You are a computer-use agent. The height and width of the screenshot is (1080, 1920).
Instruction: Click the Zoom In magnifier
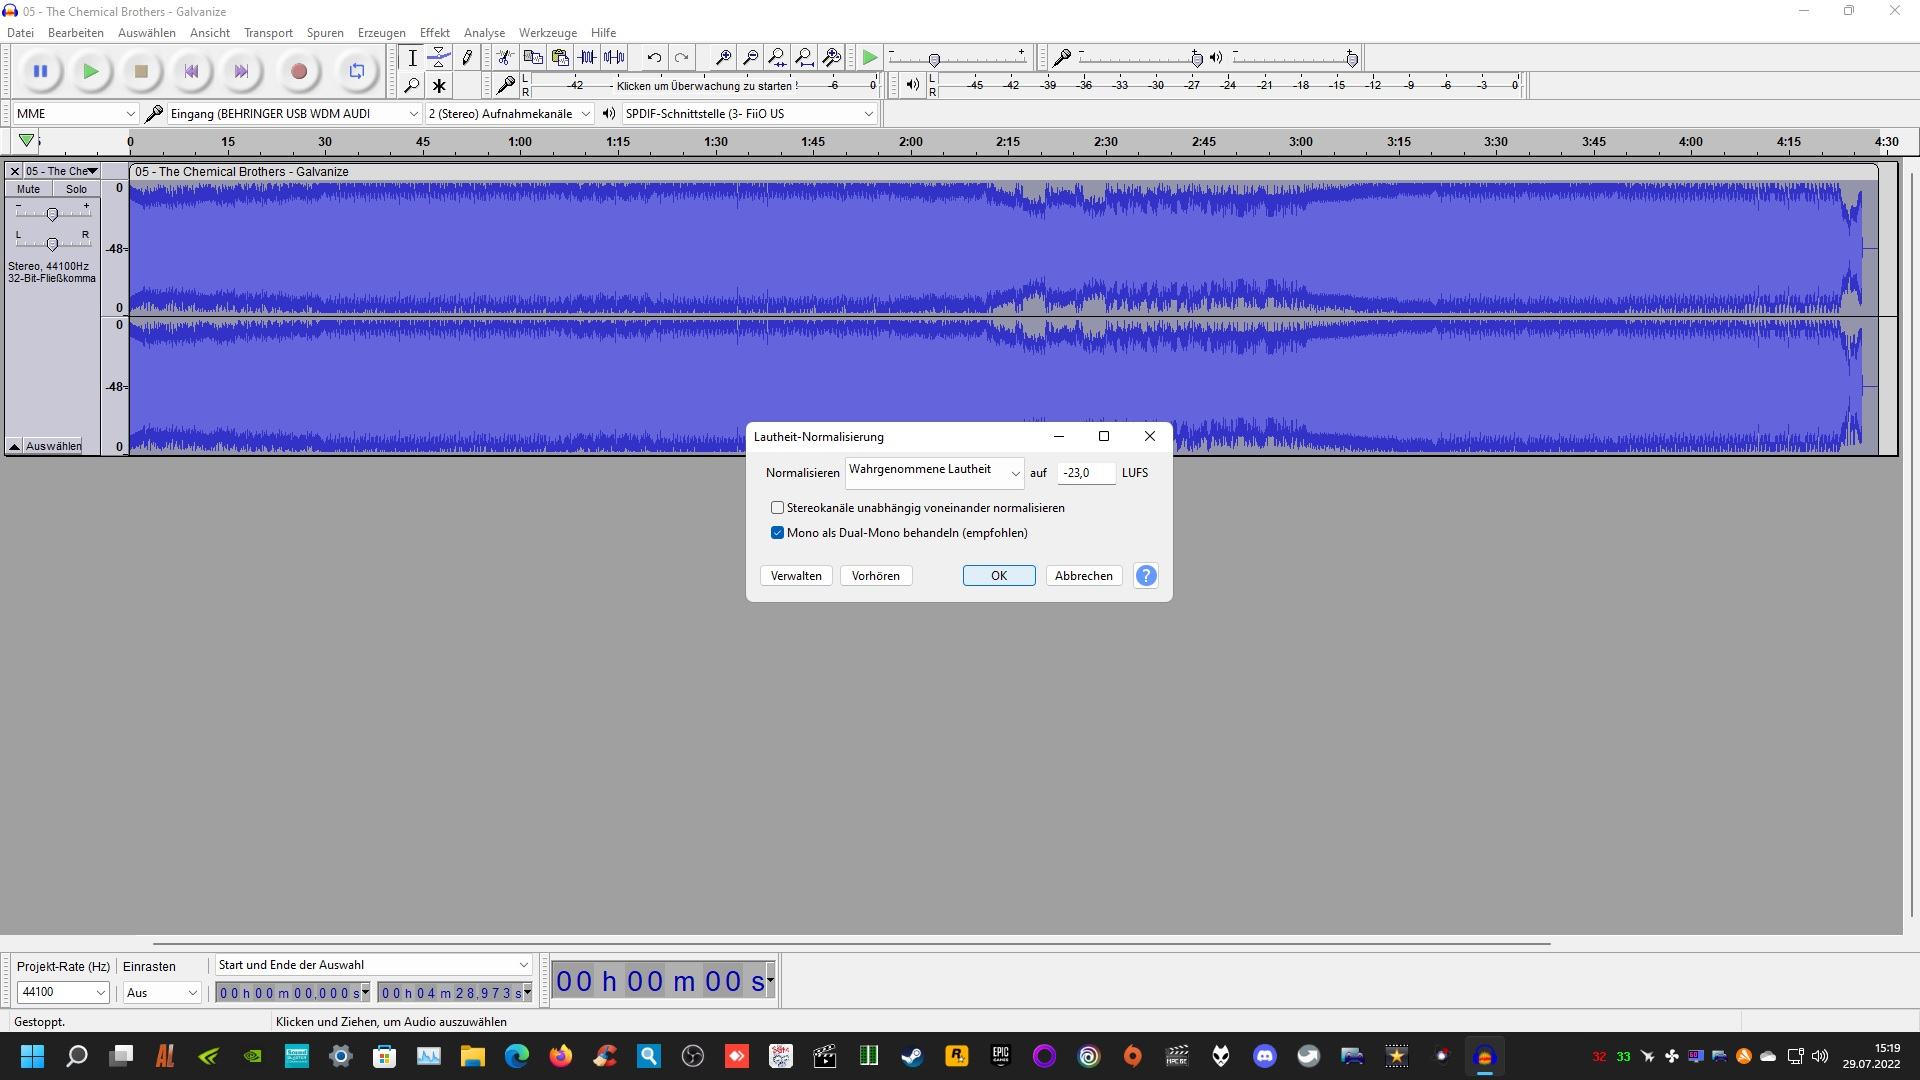click(723, 58)
